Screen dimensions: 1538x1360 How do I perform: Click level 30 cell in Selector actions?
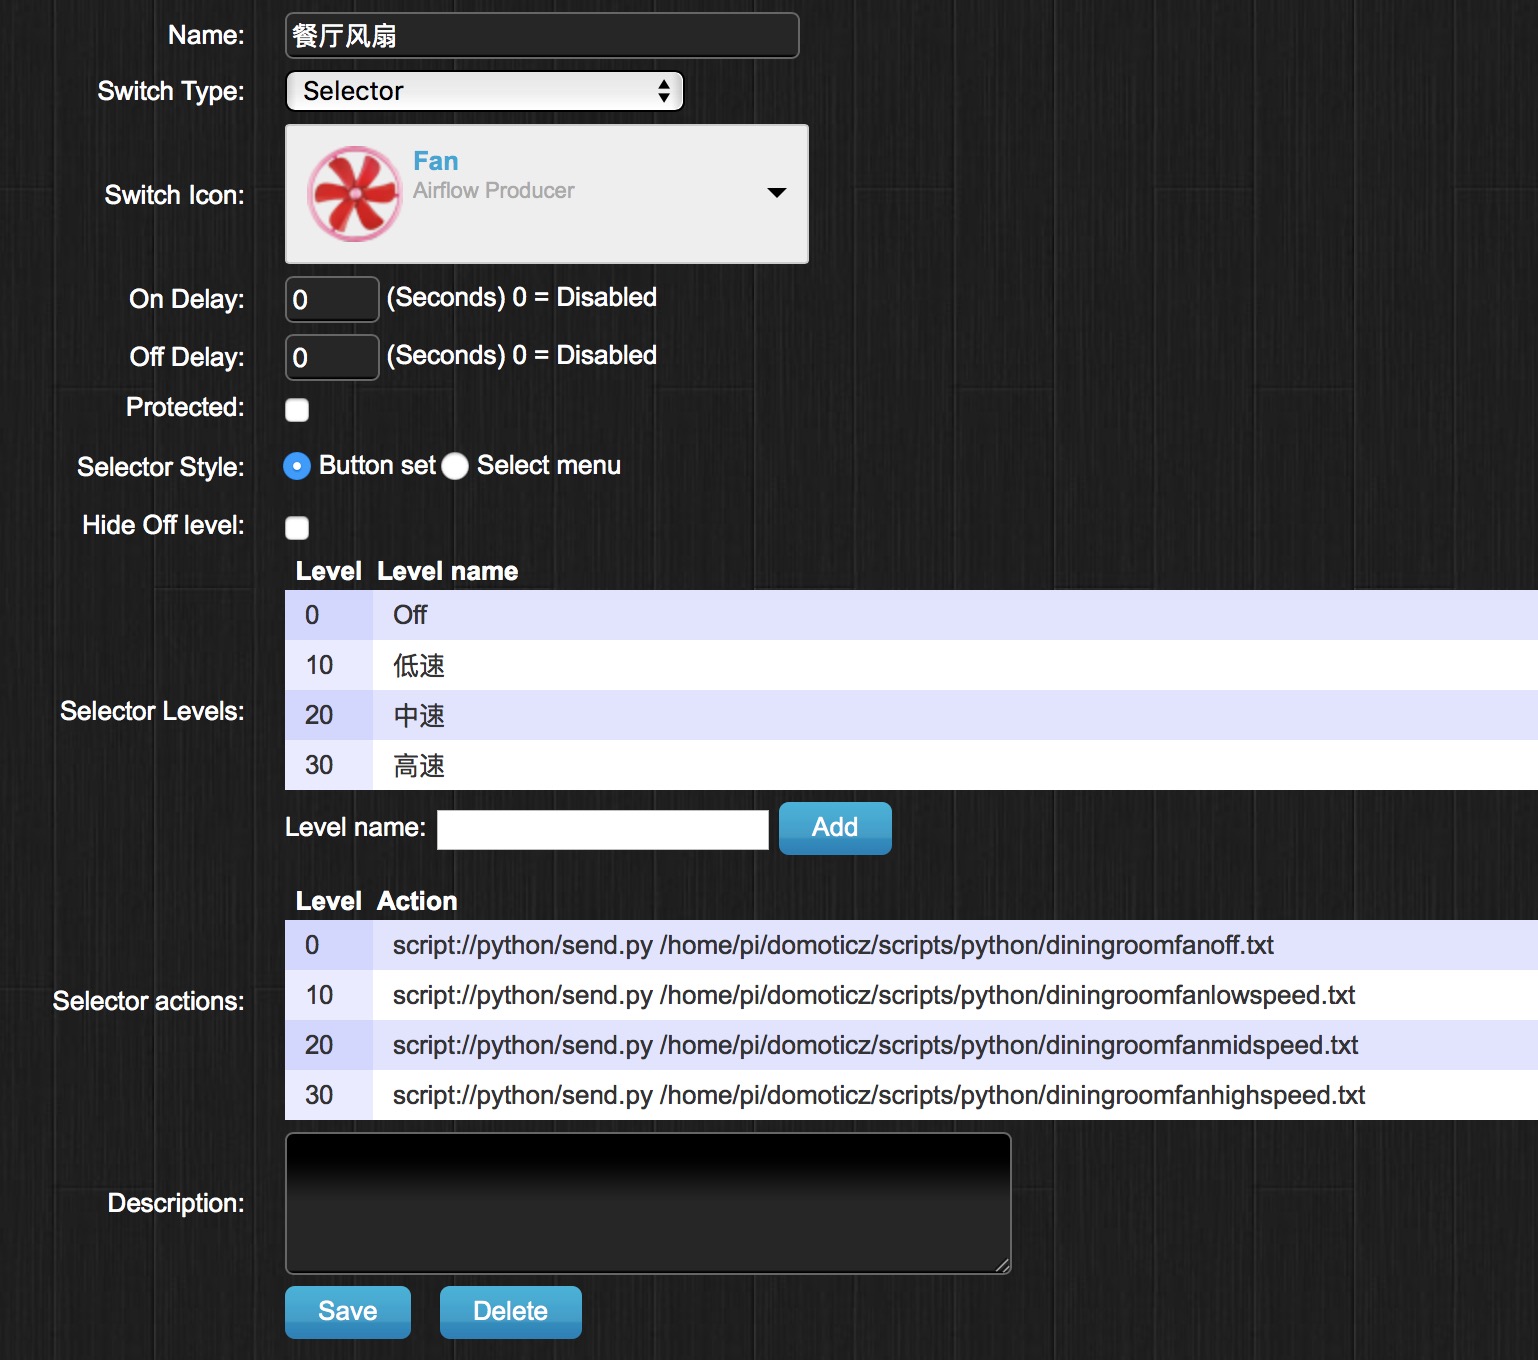[x=328, y=1095]
